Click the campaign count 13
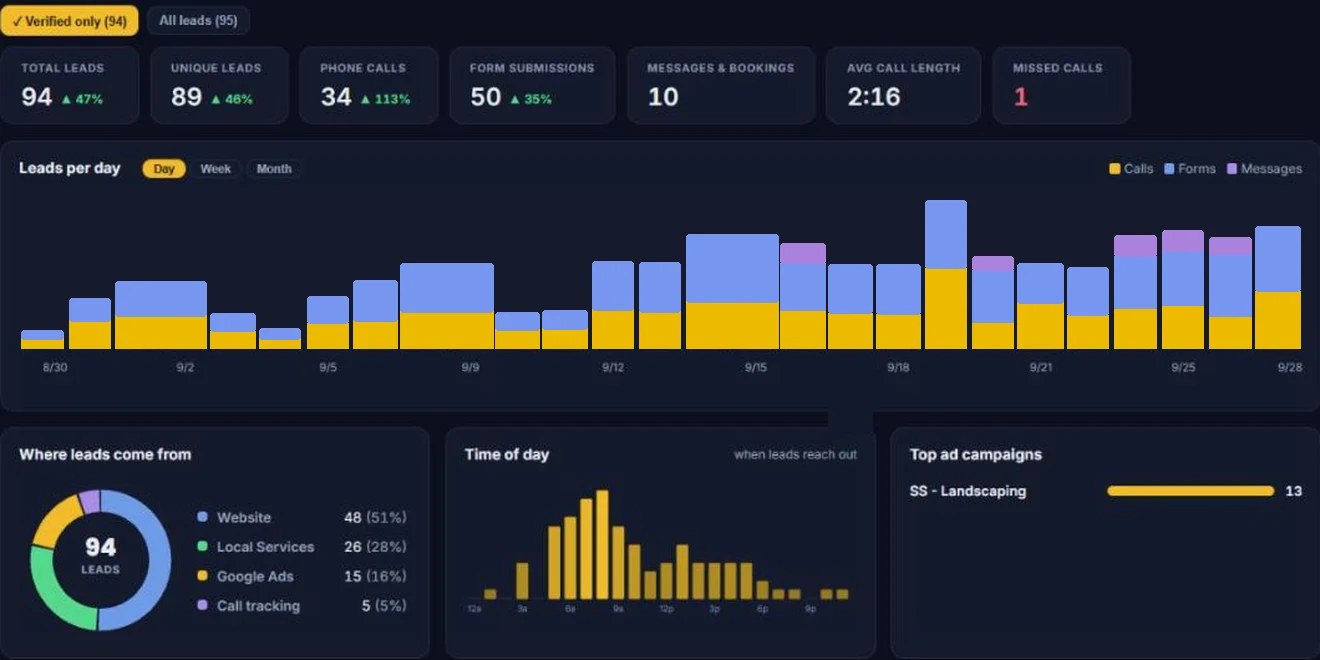Screen dimensions: 1320x660 pos(1293,491)
